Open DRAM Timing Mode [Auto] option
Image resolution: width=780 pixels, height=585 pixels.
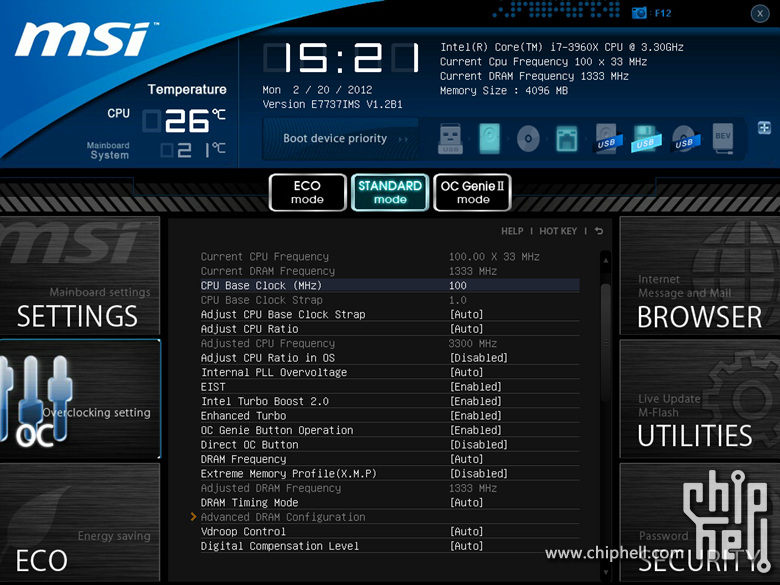tap(466, 502)
